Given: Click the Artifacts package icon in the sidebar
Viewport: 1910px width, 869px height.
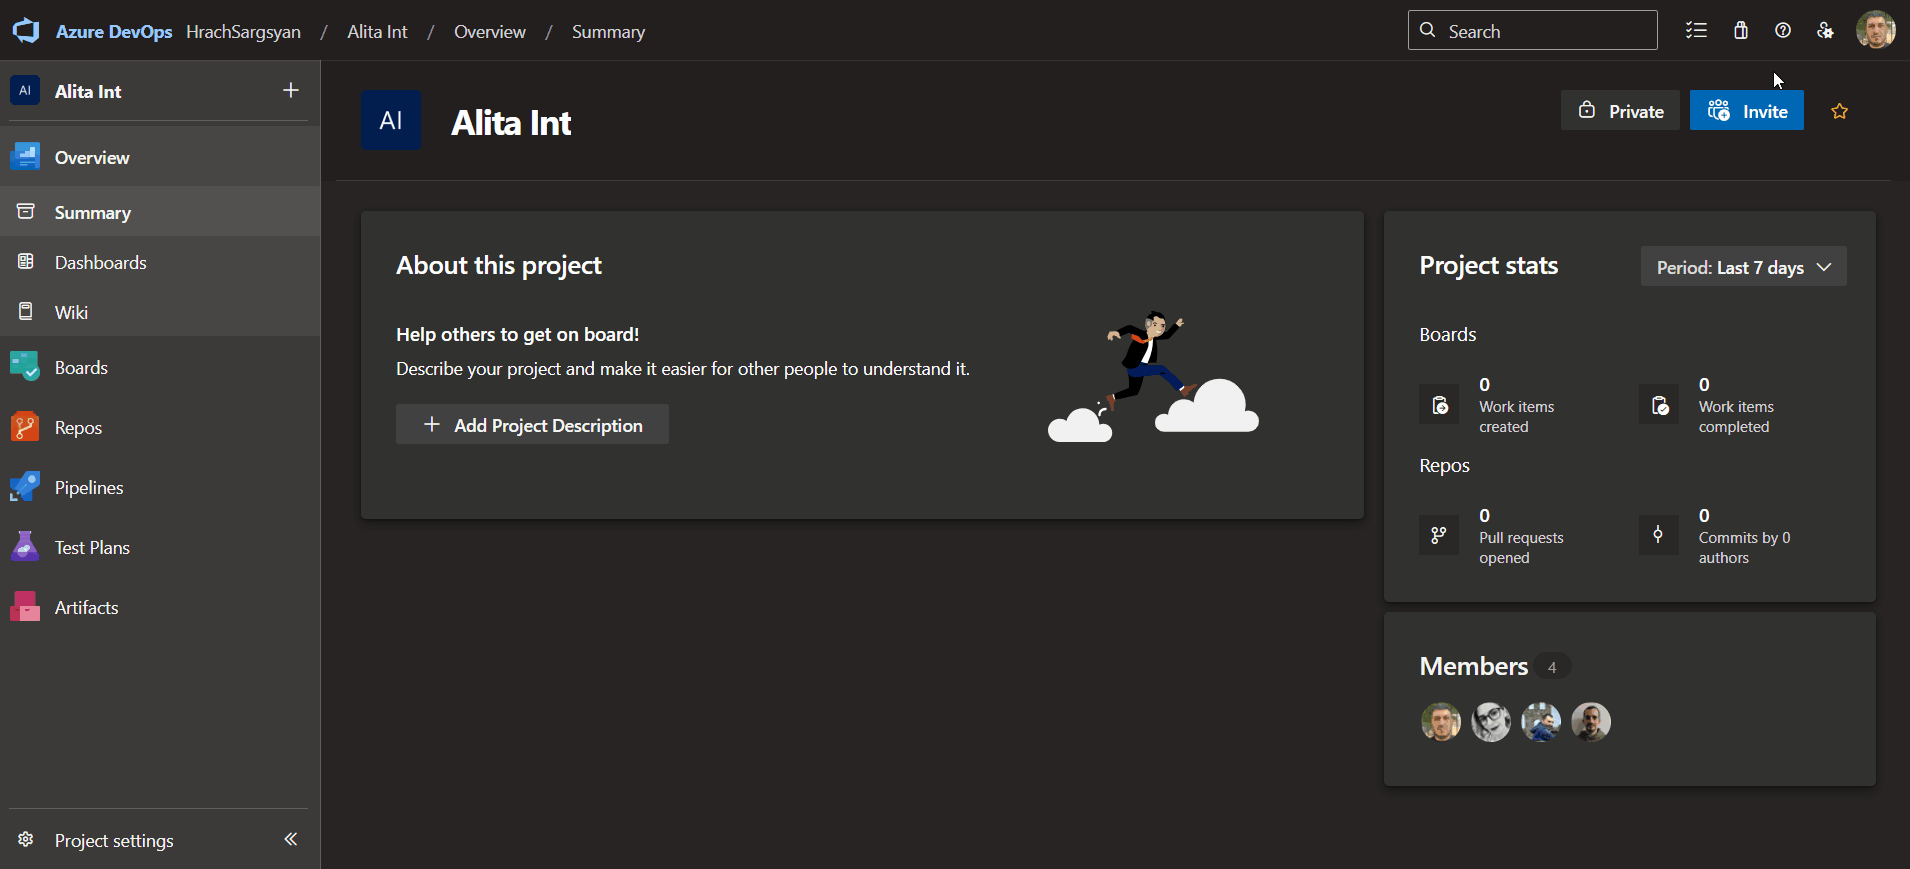Looking at the screenshot, I should click(x=25, y=607).
